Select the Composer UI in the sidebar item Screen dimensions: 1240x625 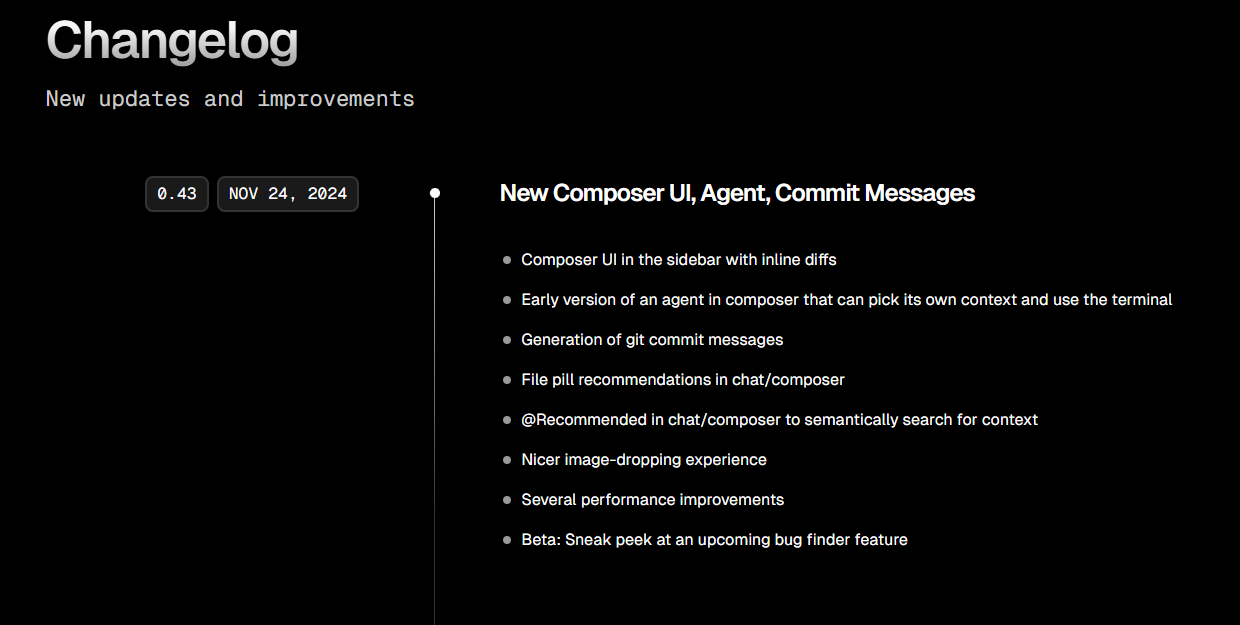tap(678, 260)
